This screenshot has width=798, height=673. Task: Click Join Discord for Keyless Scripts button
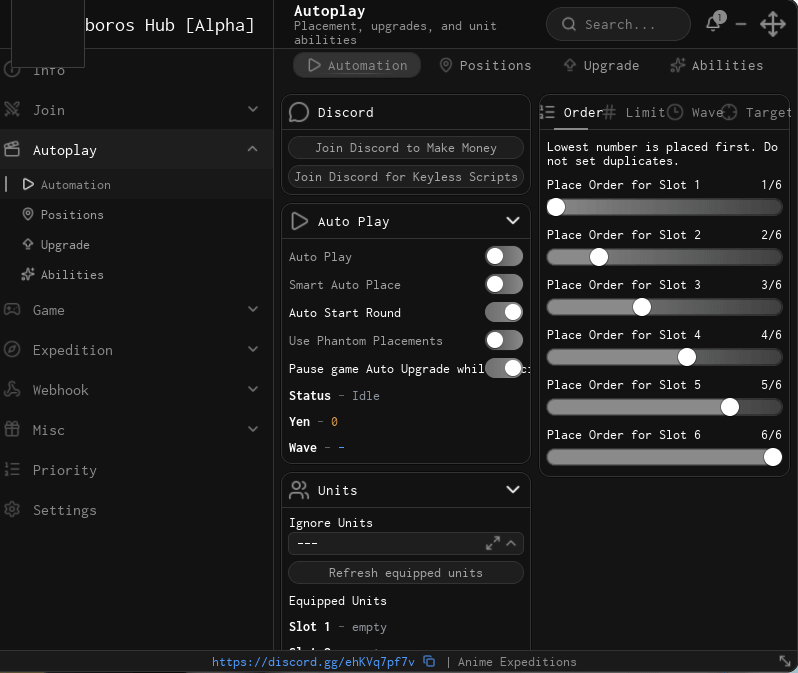pyautogui.click(x=406, y=177)
